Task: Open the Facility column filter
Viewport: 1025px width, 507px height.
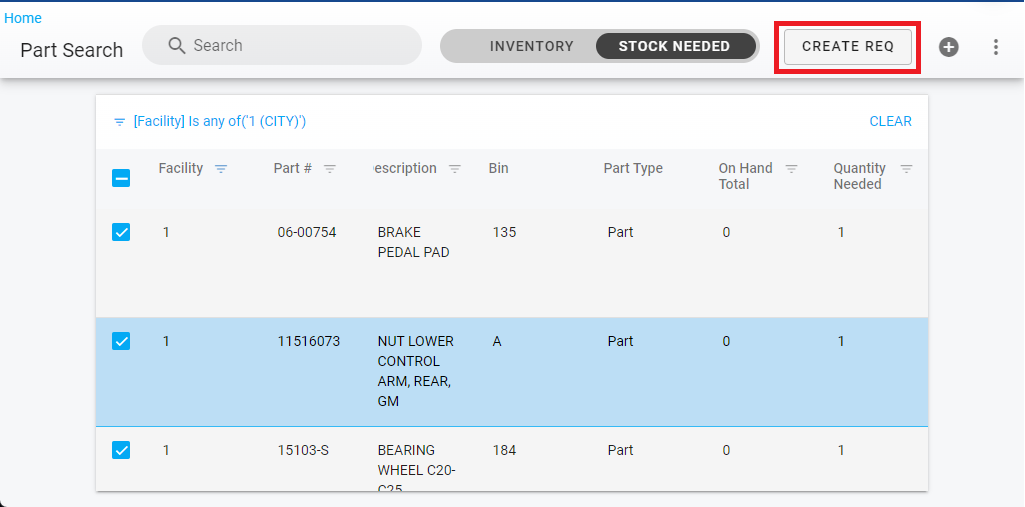Action: pyautogui.click(x=221, y=169)
